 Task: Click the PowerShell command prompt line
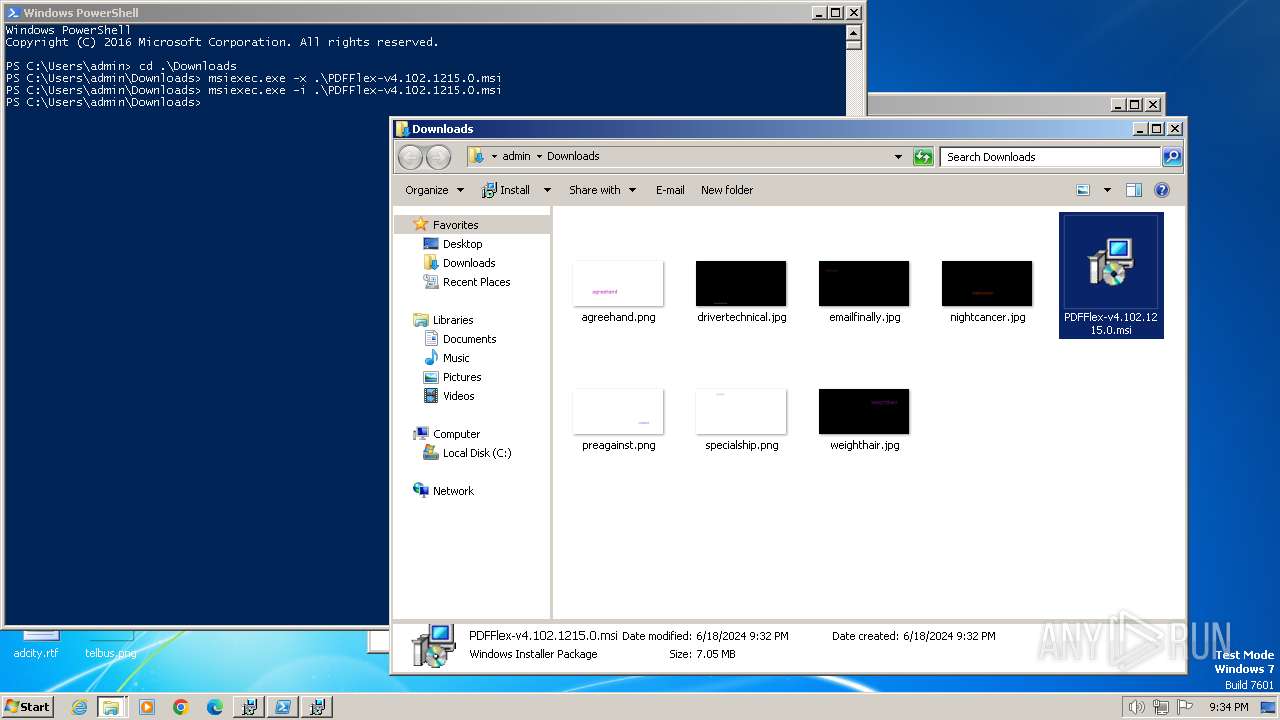click(x=103, y=102)
